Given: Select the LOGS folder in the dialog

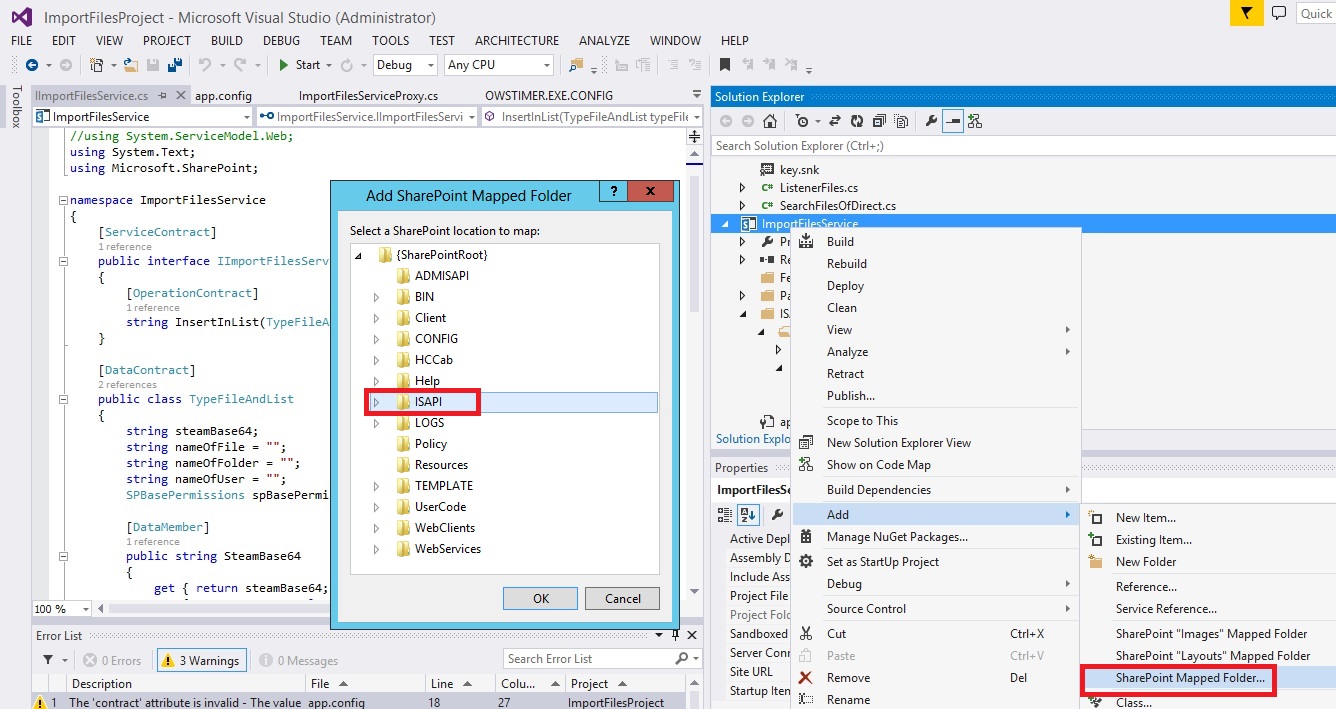Looking at the screenshot, I should 430,423.
